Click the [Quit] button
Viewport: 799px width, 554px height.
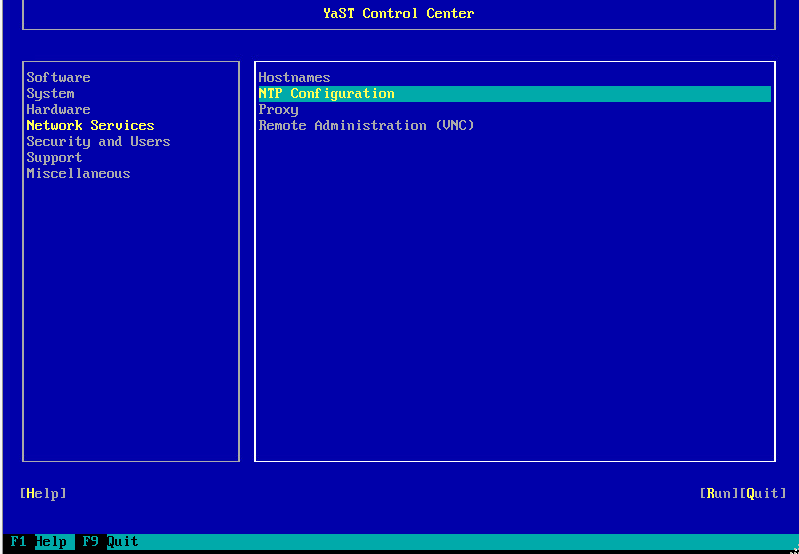coord(763,493)
